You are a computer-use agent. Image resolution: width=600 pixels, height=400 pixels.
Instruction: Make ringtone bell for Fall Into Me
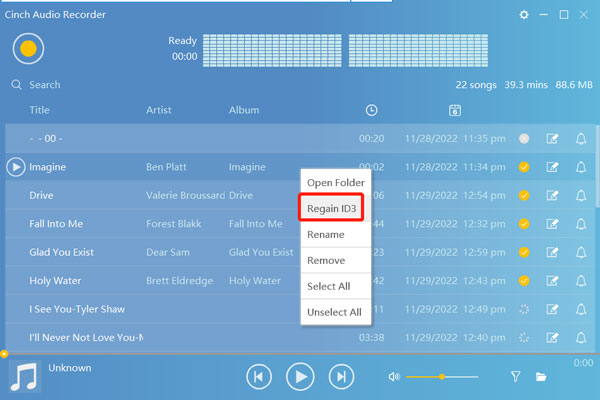(x=581, y=224)
